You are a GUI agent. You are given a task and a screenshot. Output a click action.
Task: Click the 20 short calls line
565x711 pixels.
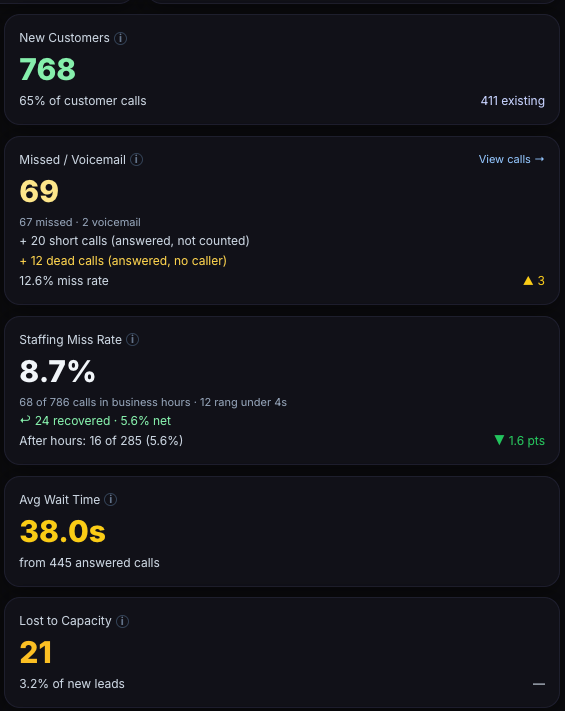click(x=134, y=241)
